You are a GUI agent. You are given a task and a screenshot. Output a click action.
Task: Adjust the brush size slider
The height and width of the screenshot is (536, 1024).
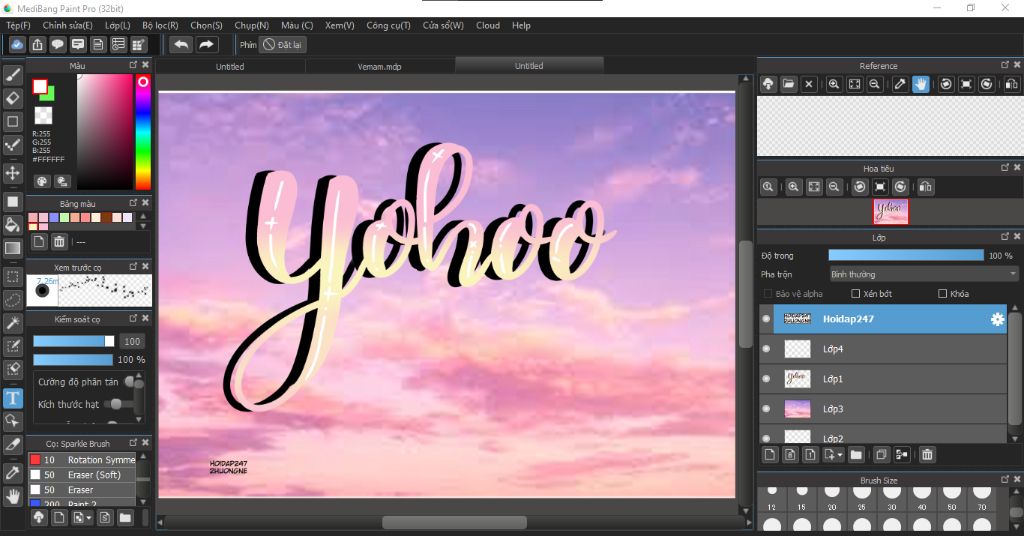coord(74,341)
